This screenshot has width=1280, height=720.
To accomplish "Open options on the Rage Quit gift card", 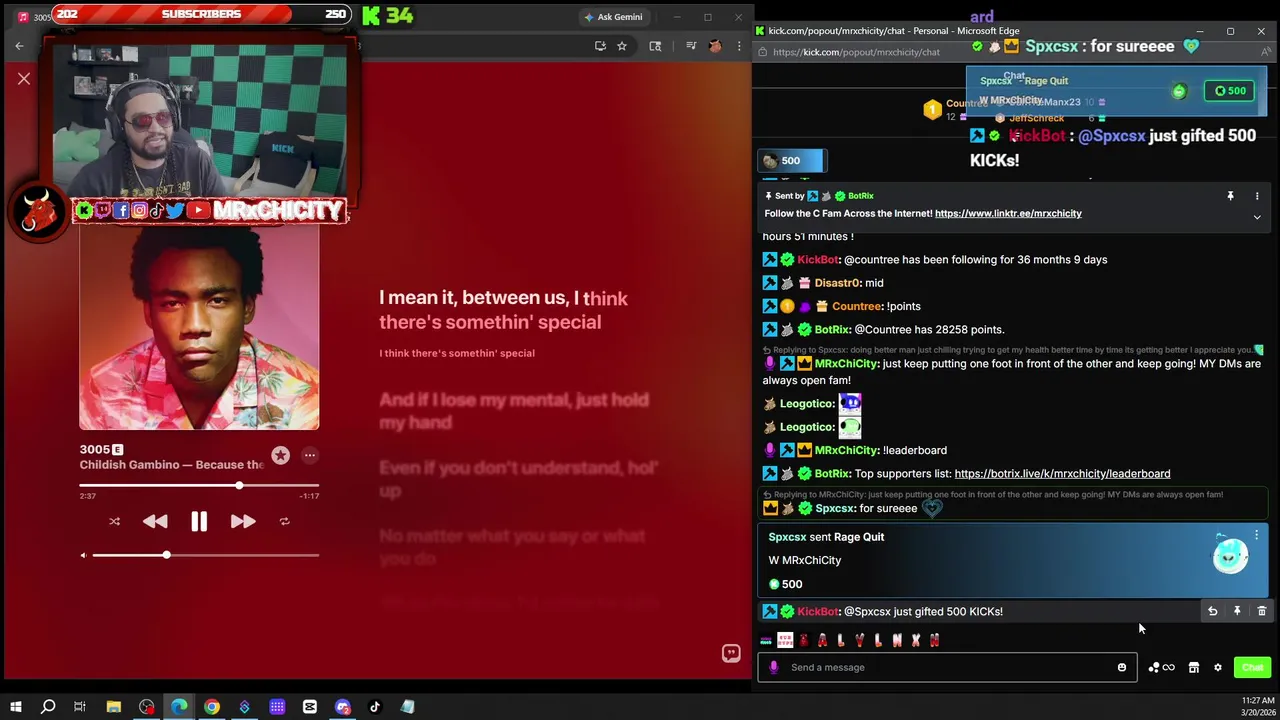I will 1256,536.
